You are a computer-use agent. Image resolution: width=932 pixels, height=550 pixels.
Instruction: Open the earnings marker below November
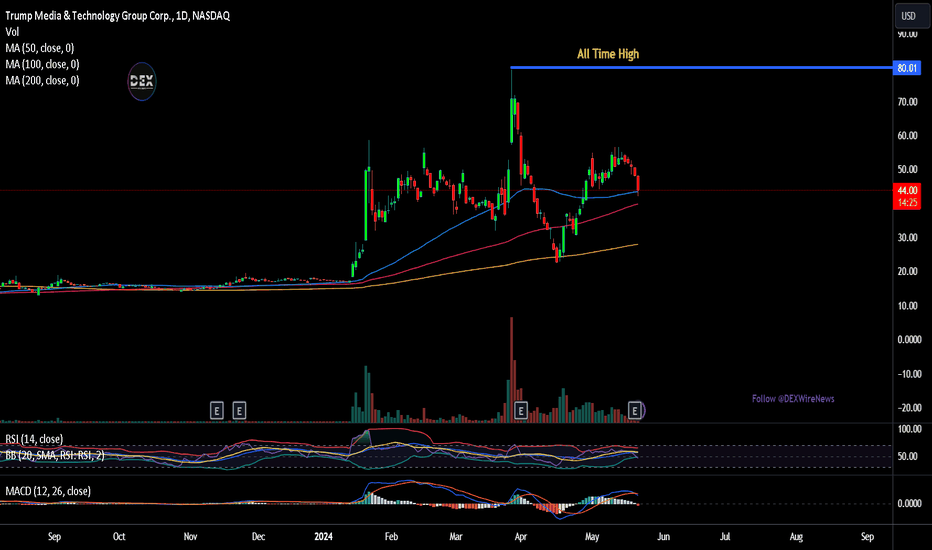[216, 410]
